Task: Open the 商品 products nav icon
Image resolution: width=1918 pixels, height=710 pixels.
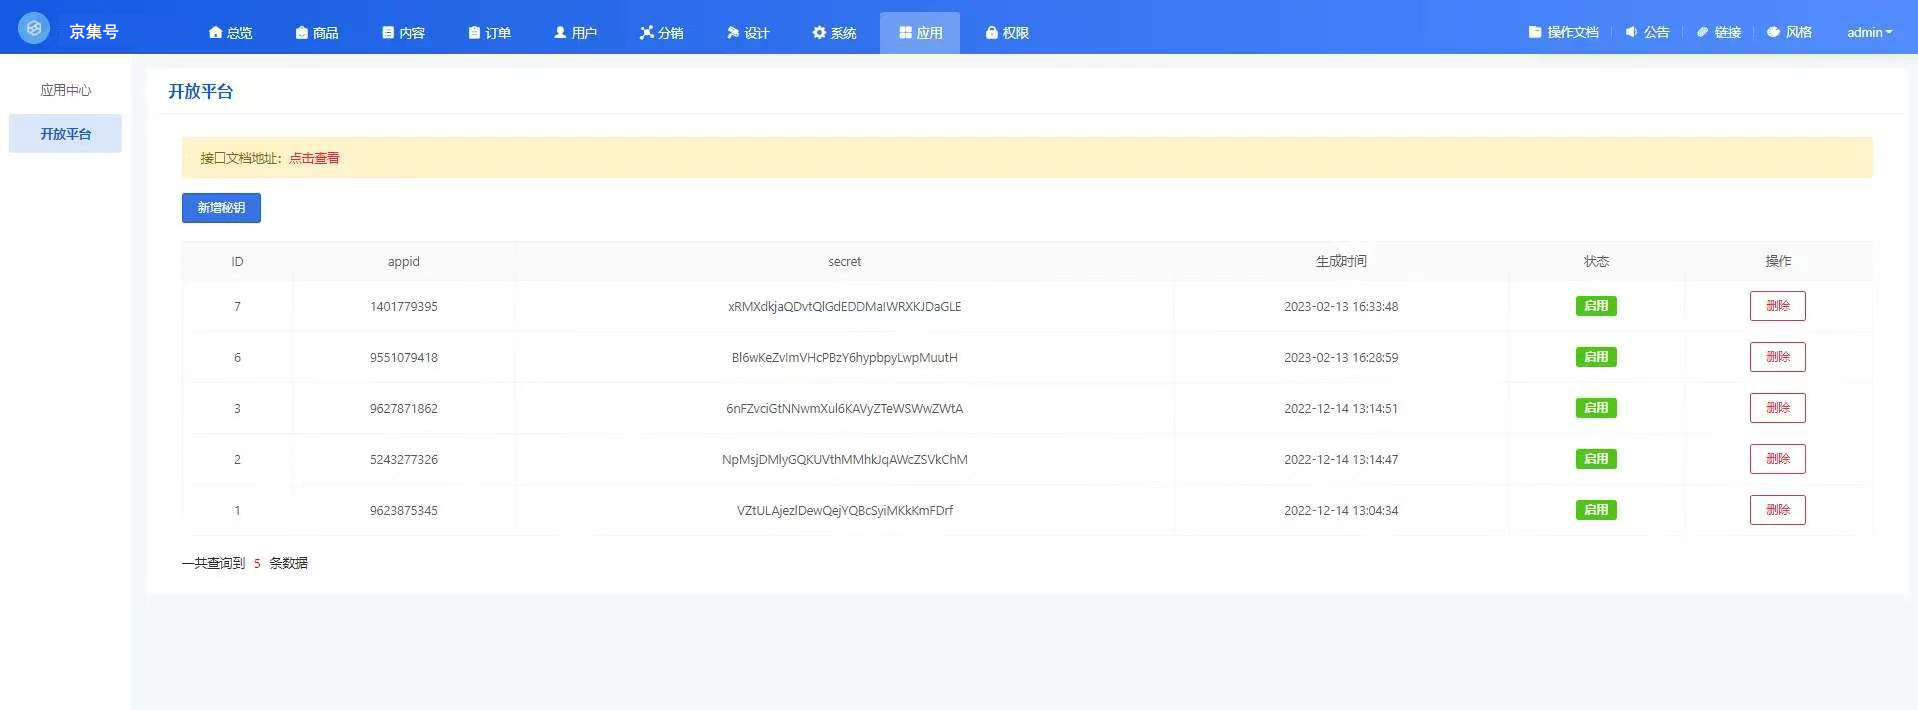Action: [302, 33]
